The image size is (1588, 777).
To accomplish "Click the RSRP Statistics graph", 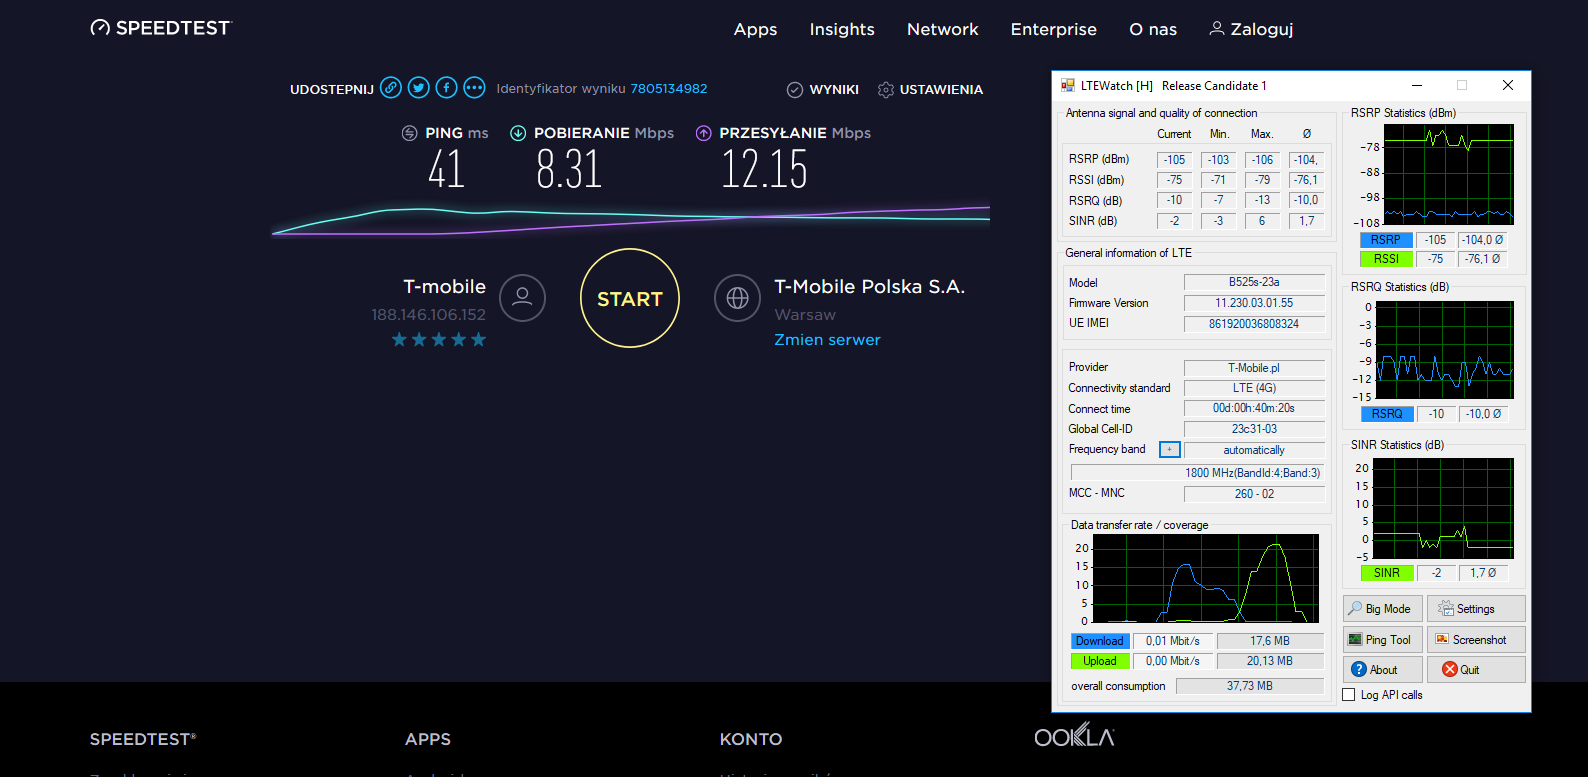I will pyautogui.click(x=1448, y=174).
